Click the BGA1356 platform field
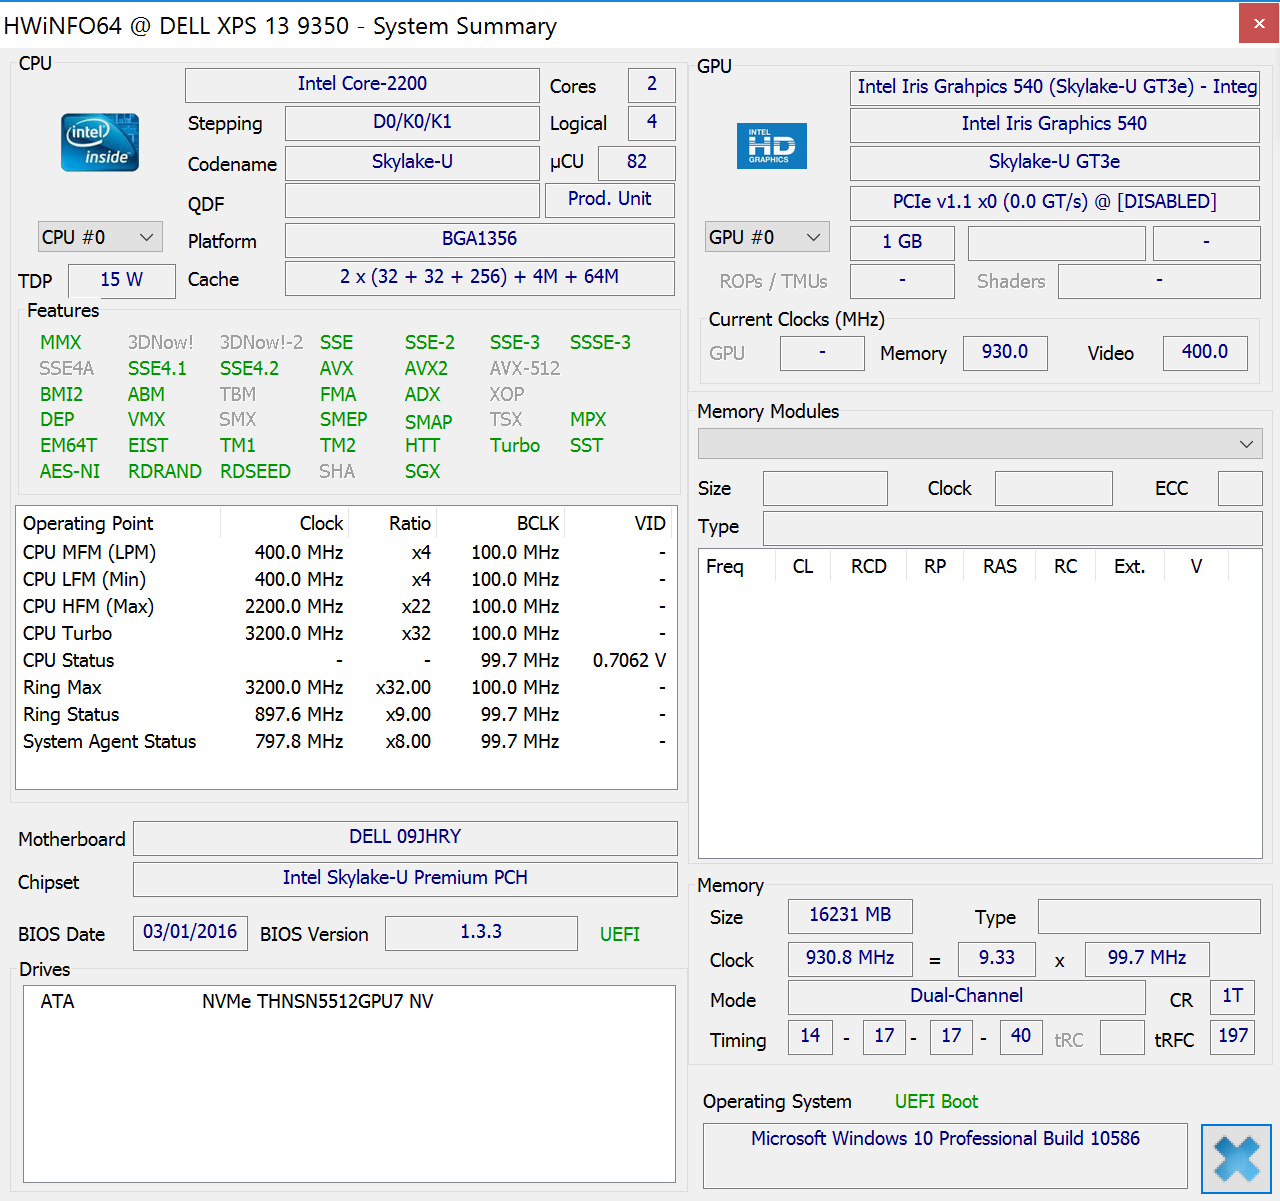1280x1201 pixels. pyautogui.click(x=480, y=239)
